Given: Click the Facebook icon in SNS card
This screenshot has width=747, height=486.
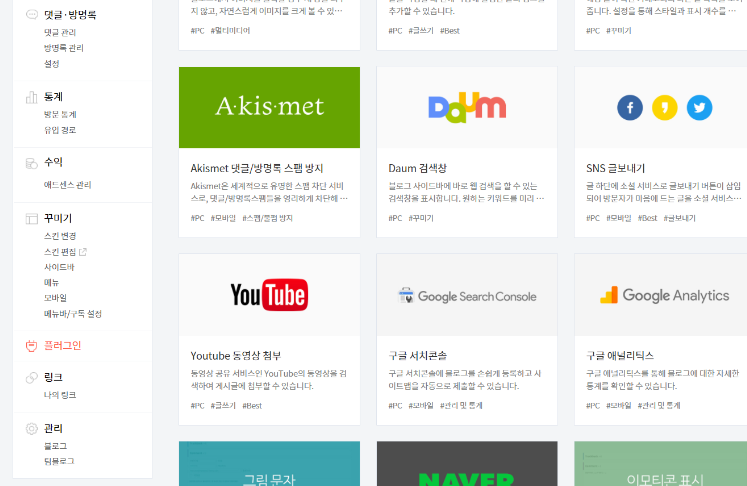Looking at the screenshot, I should coord(630,108).
